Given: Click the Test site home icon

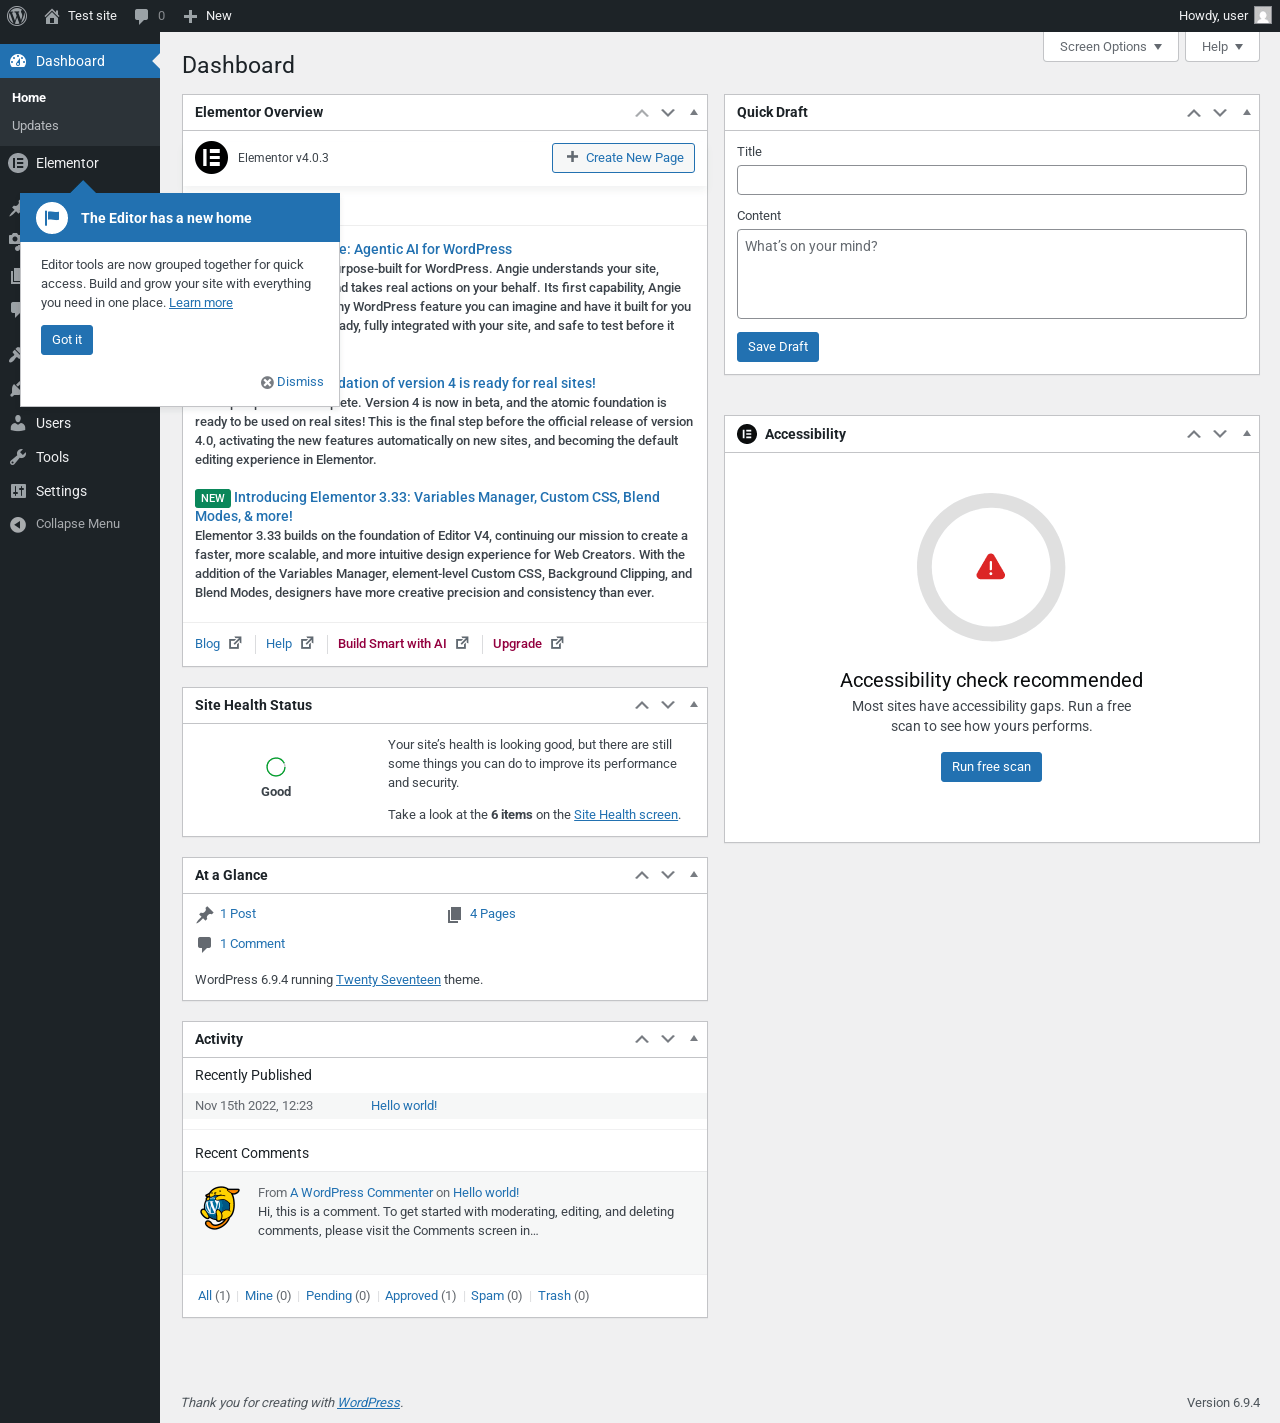Looking at the screenshot, I should click(52, 16).
